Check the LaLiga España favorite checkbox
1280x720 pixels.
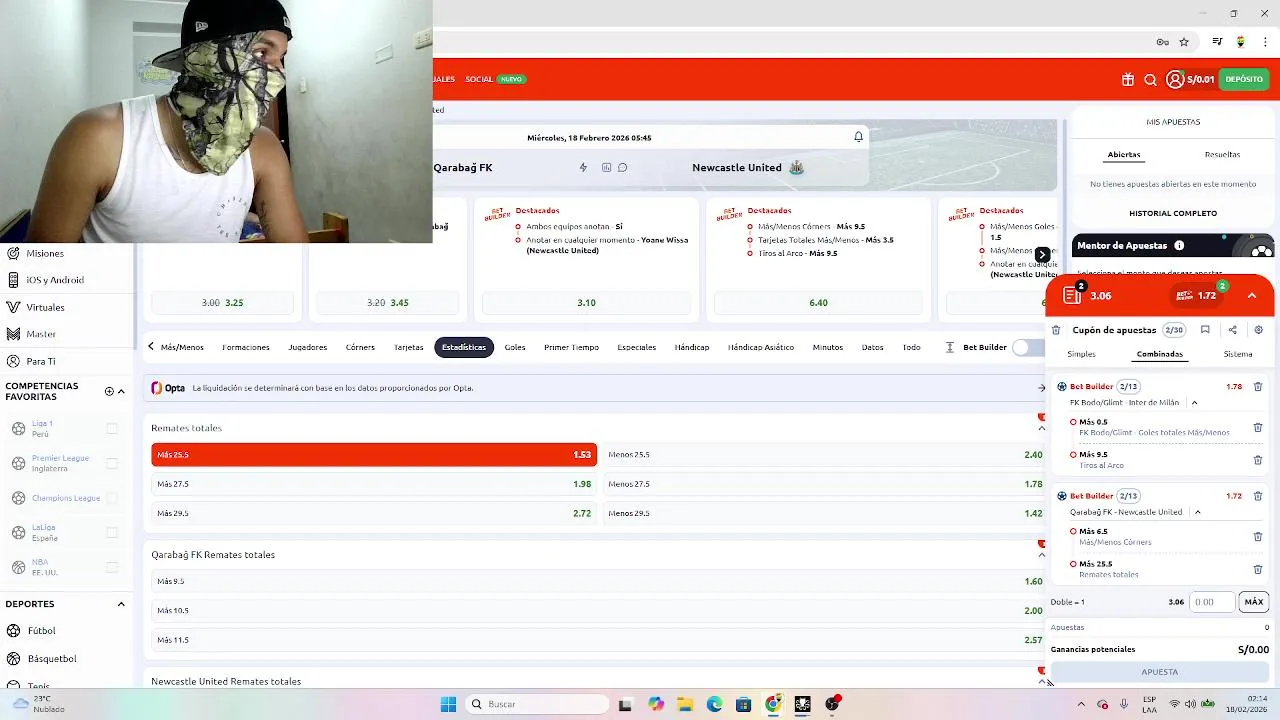click(x=112, y=532)
